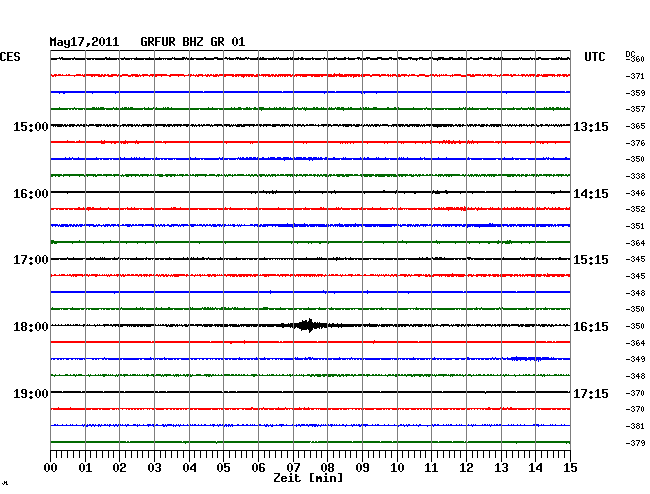This screenshot has height=494, width=650.
Task: Click the UTC column header
Action: pyautogui.click(x=594, y=57)
